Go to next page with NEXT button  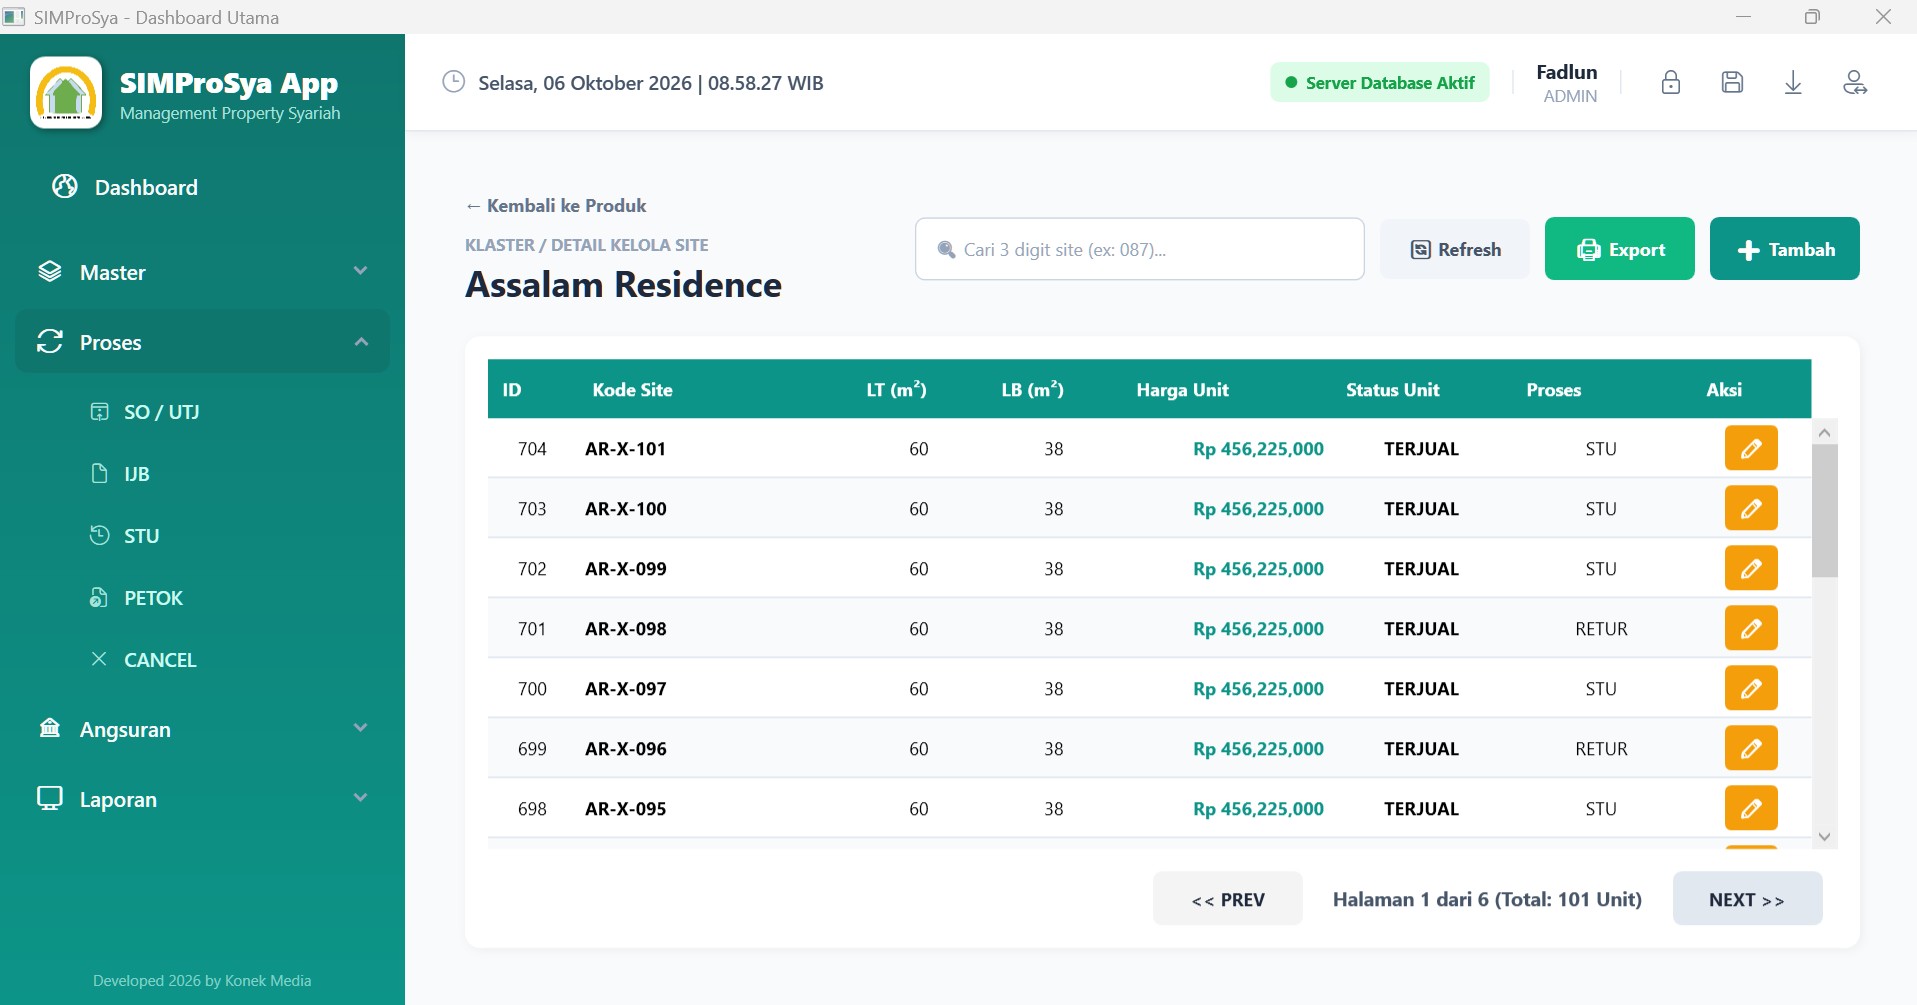1747,899
